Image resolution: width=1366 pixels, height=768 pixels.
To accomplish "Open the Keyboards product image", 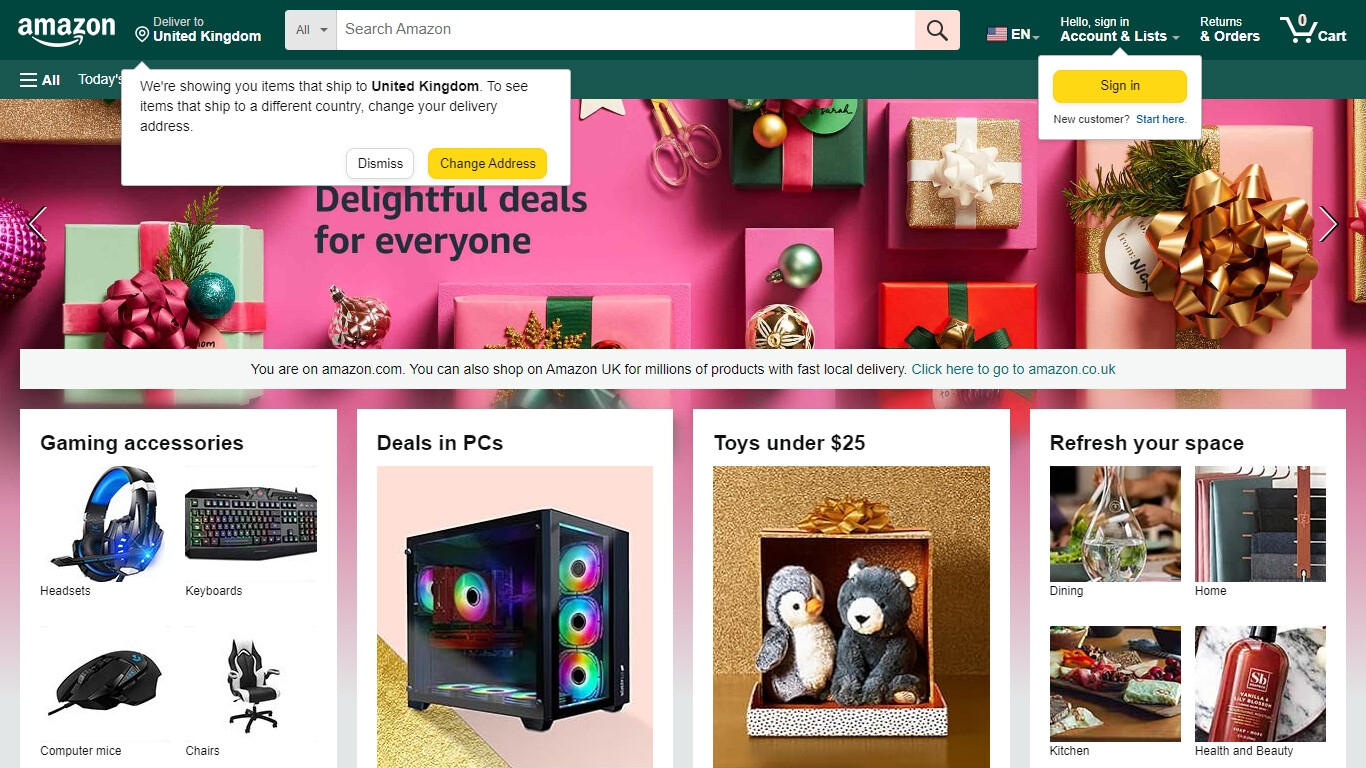I will 251,524.
